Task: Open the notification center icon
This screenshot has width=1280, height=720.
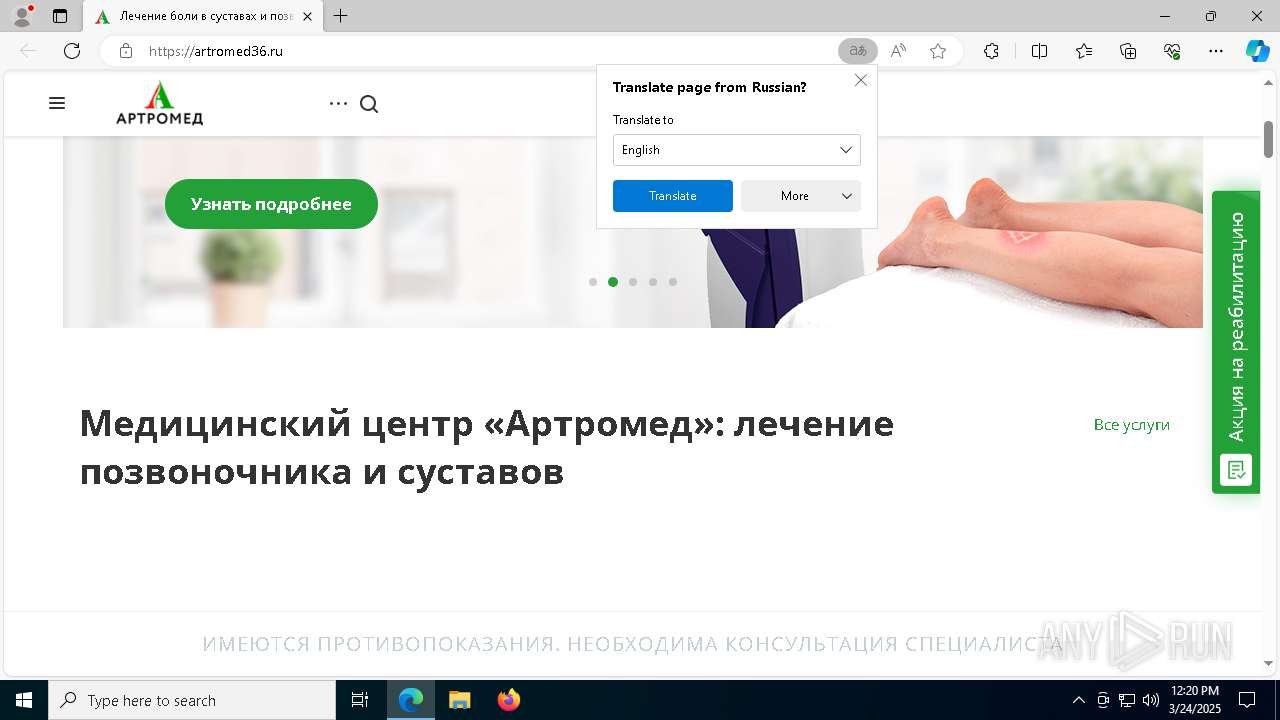Action: (x=1247, y=700)
